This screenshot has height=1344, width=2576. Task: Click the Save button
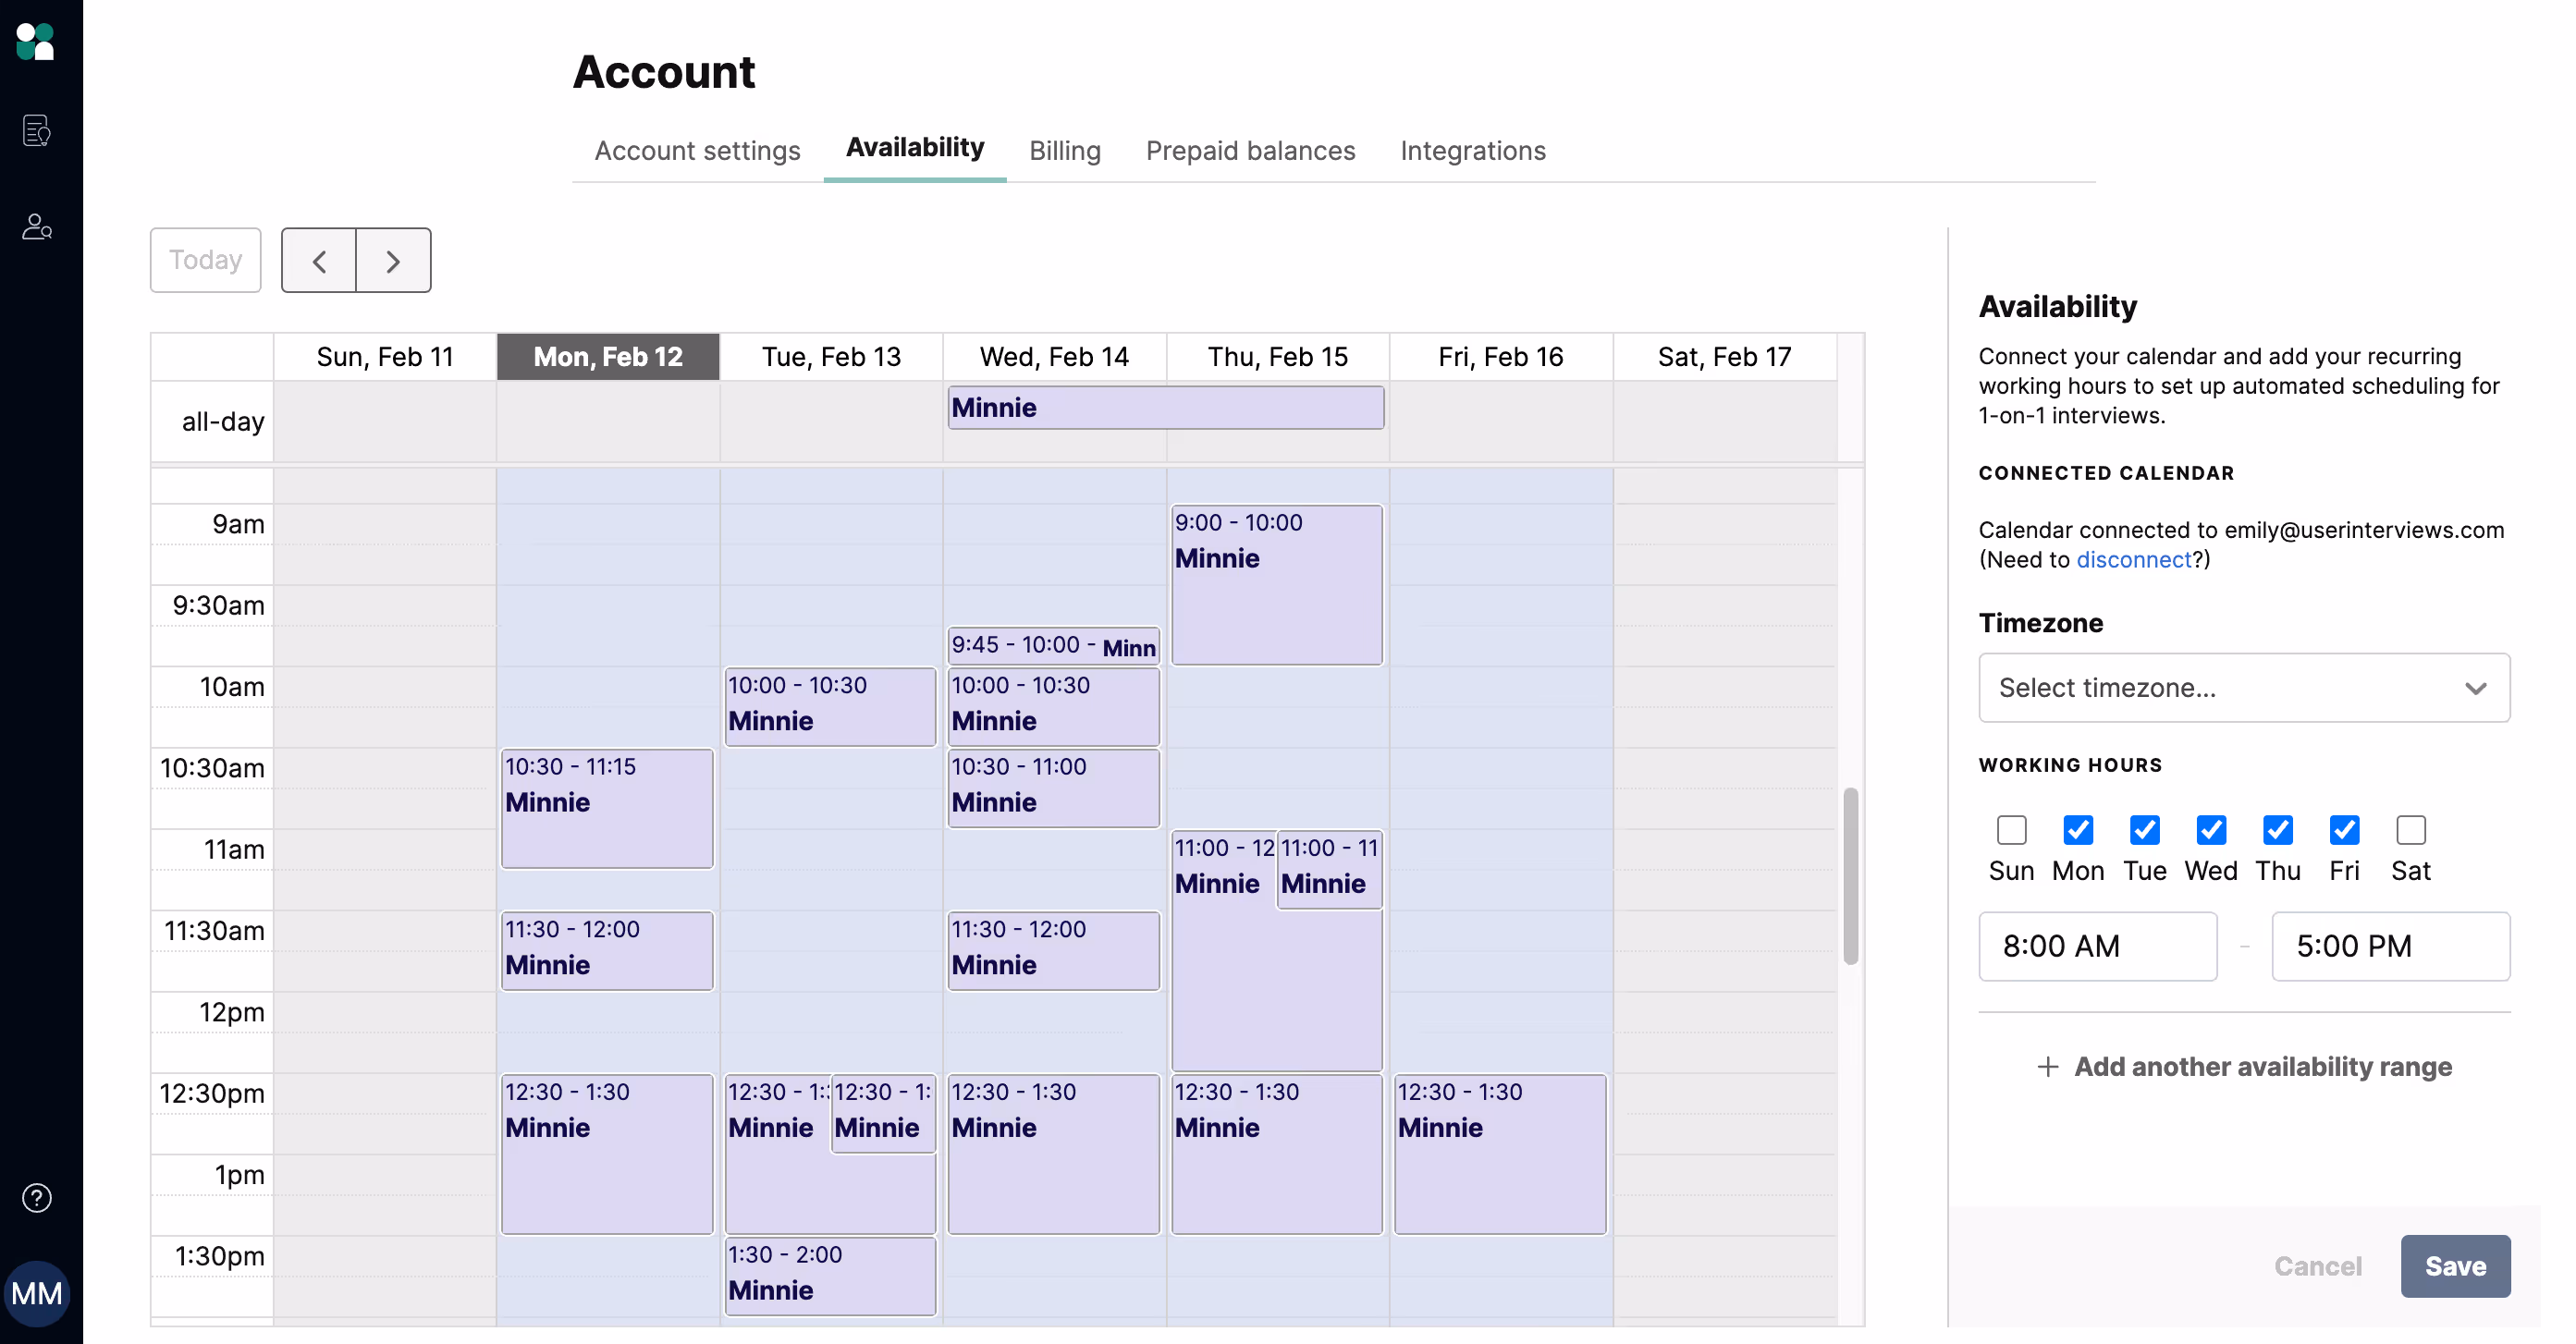[x=2454, y=1265]
